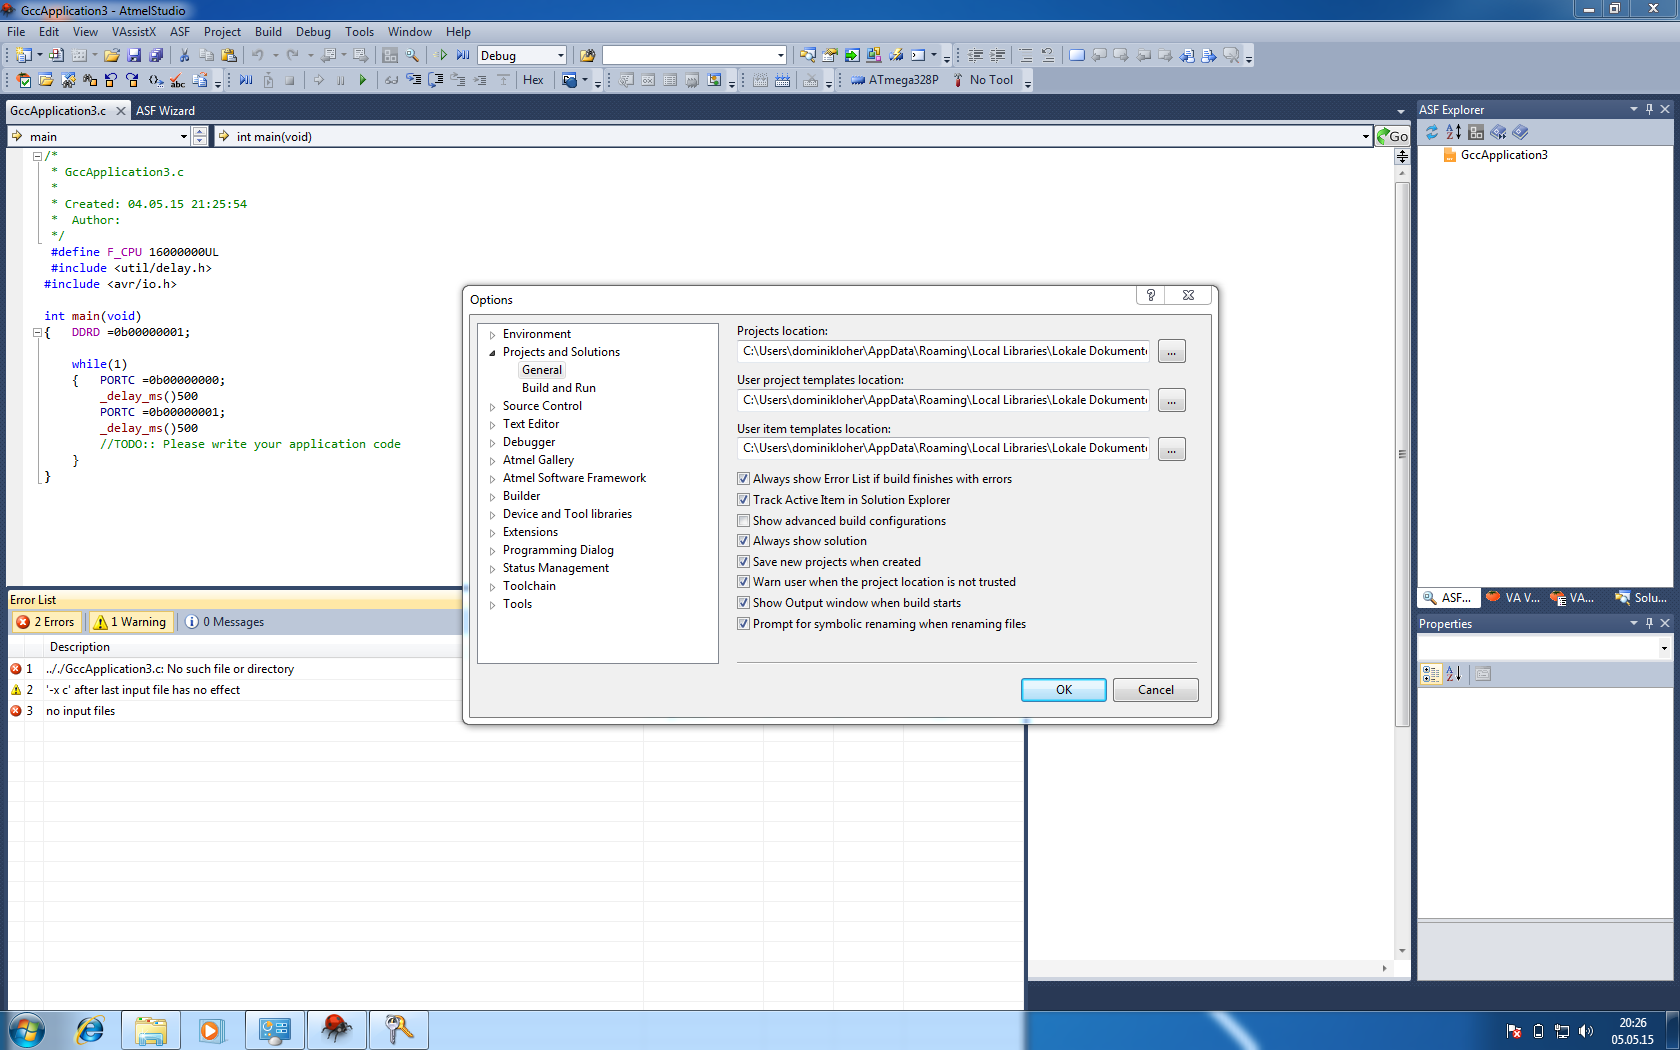Open the Project menu
This screenshot has width=1680, height=1050.
pos(222,32)
